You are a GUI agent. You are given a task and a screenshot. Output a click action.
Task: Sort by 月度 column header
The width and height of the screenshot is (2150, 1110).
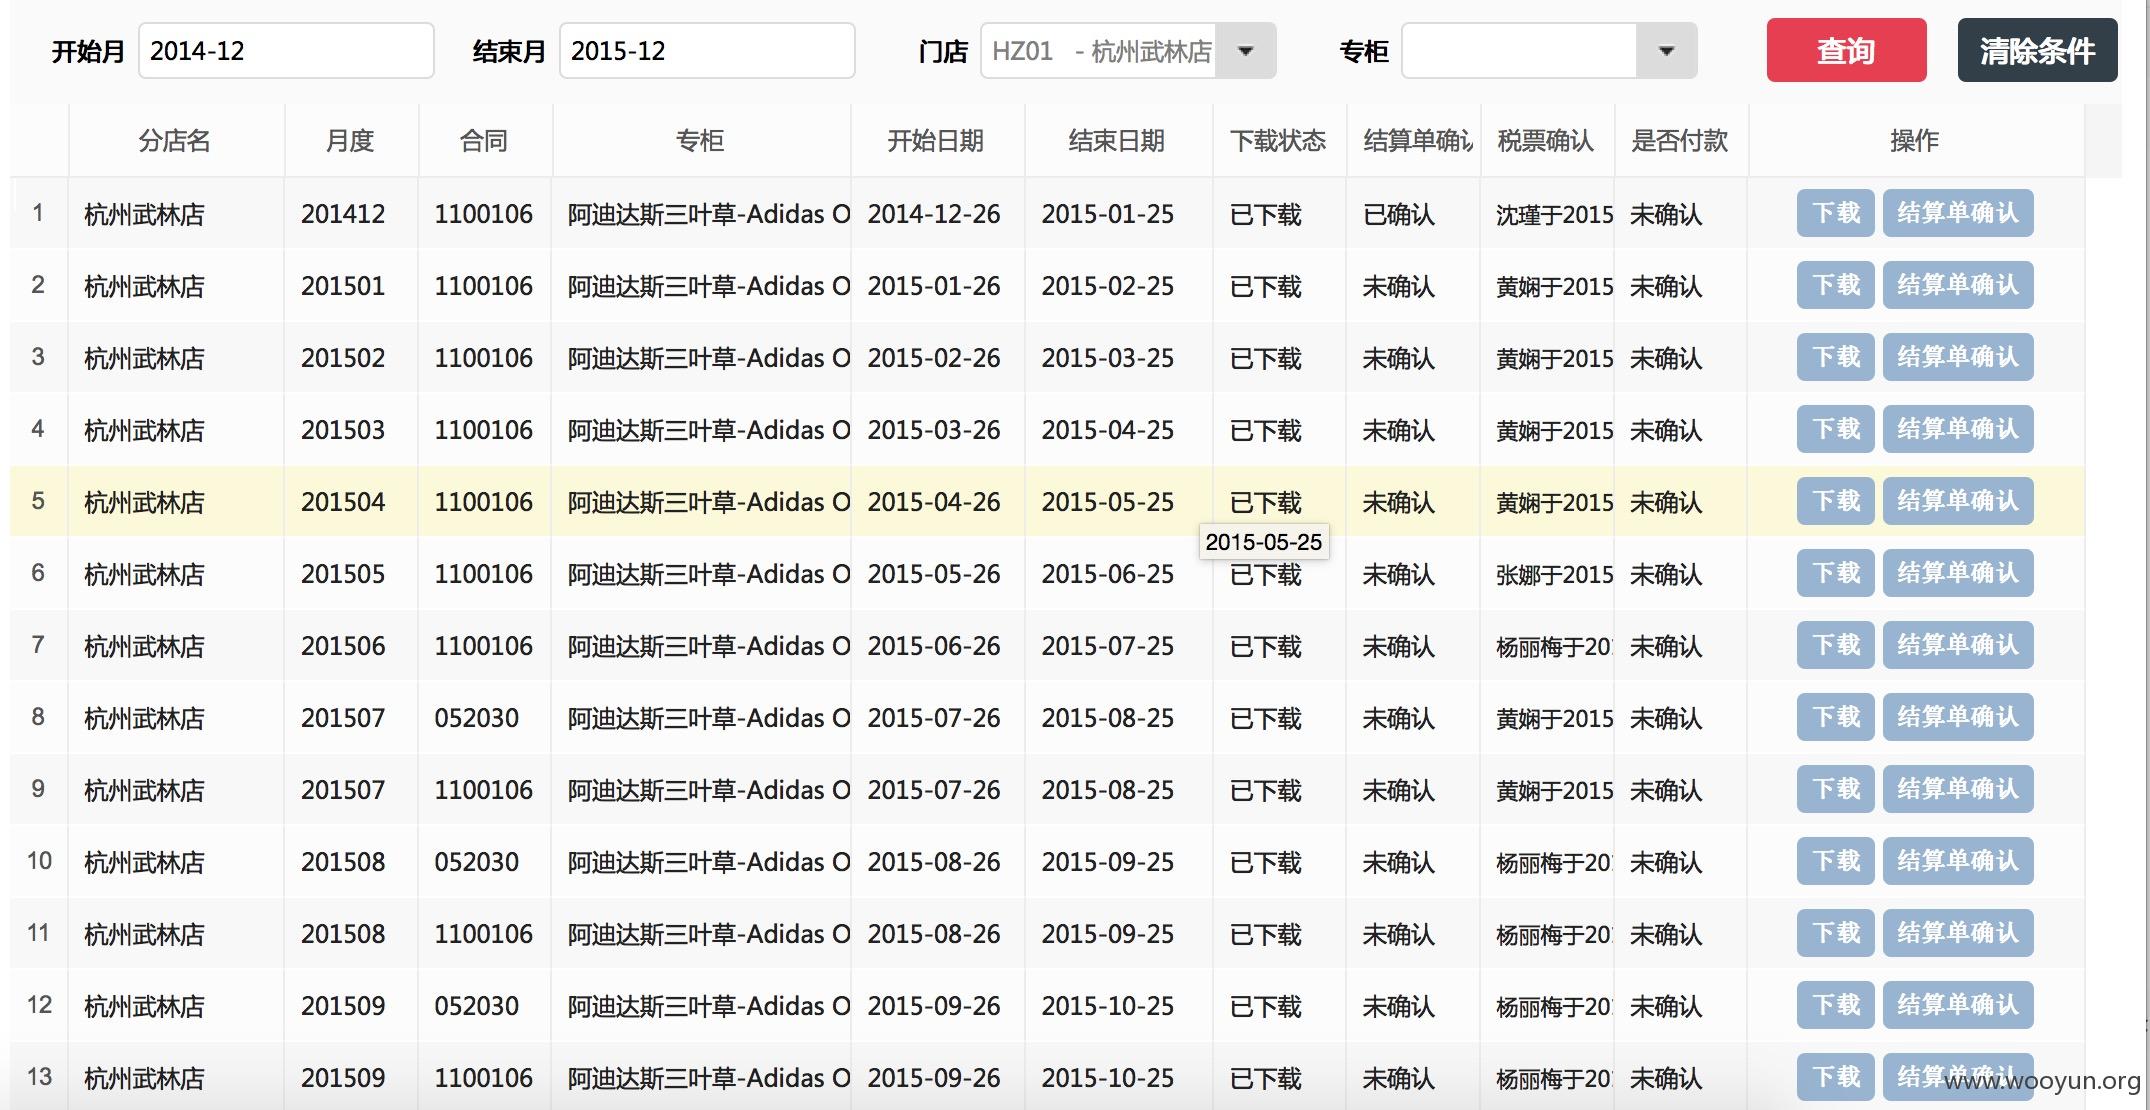[351, 141]
